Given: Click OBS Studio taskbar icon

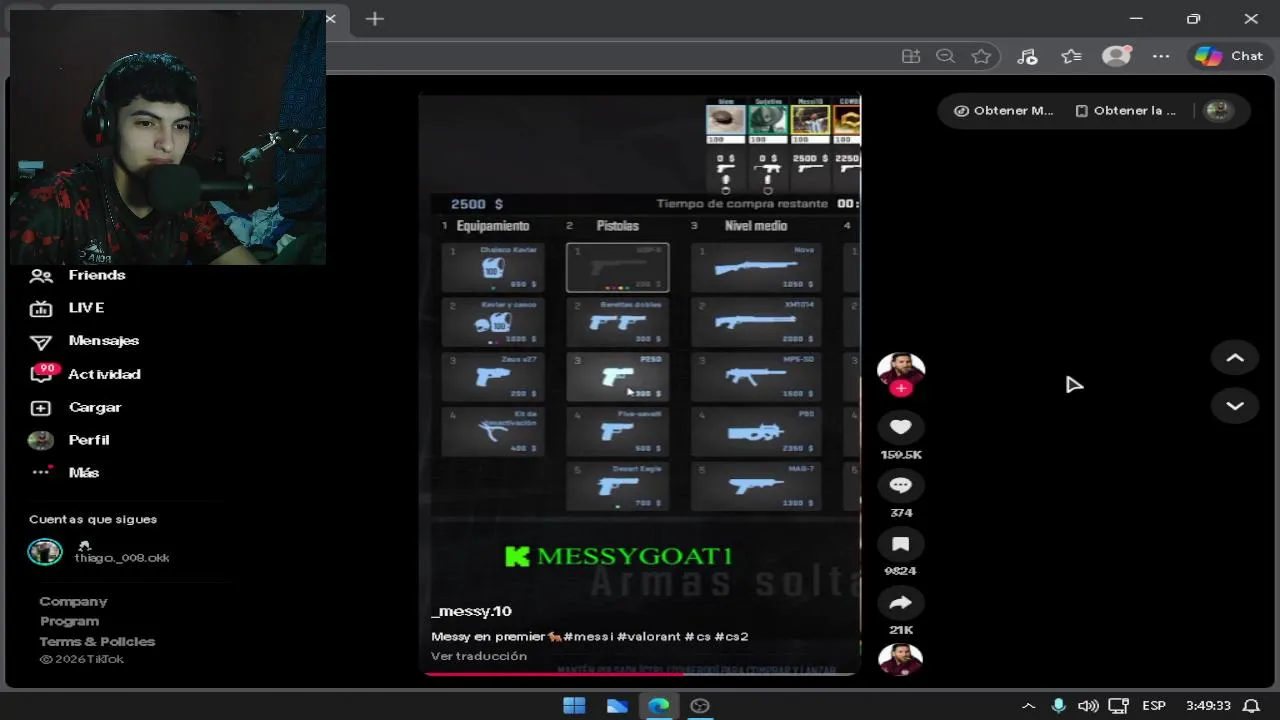Looking at the screenshot, I should pos(700,706).
